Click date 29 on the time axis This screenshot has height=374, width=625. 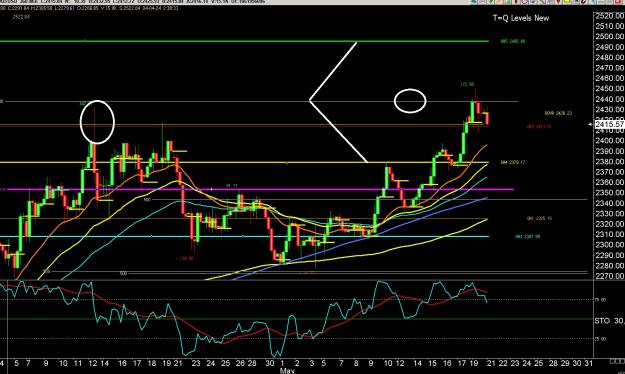565,363
